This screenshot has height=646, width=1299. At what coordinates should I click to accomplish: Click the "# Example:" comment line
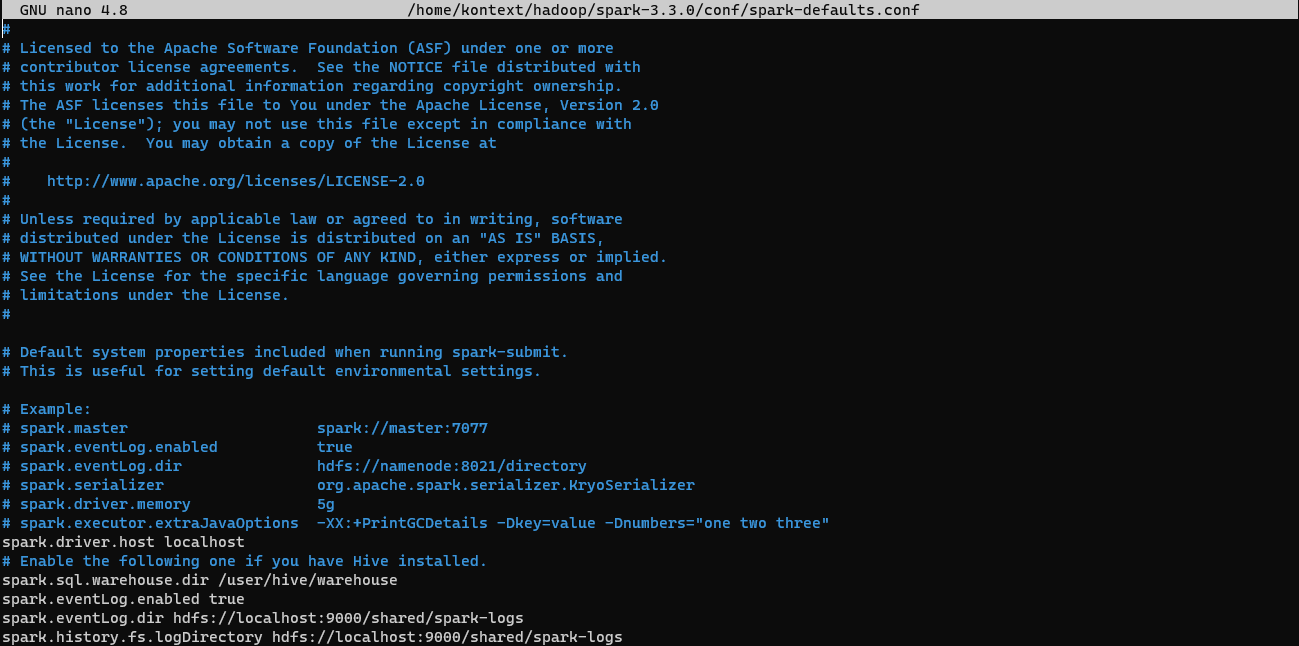[47, 409]
